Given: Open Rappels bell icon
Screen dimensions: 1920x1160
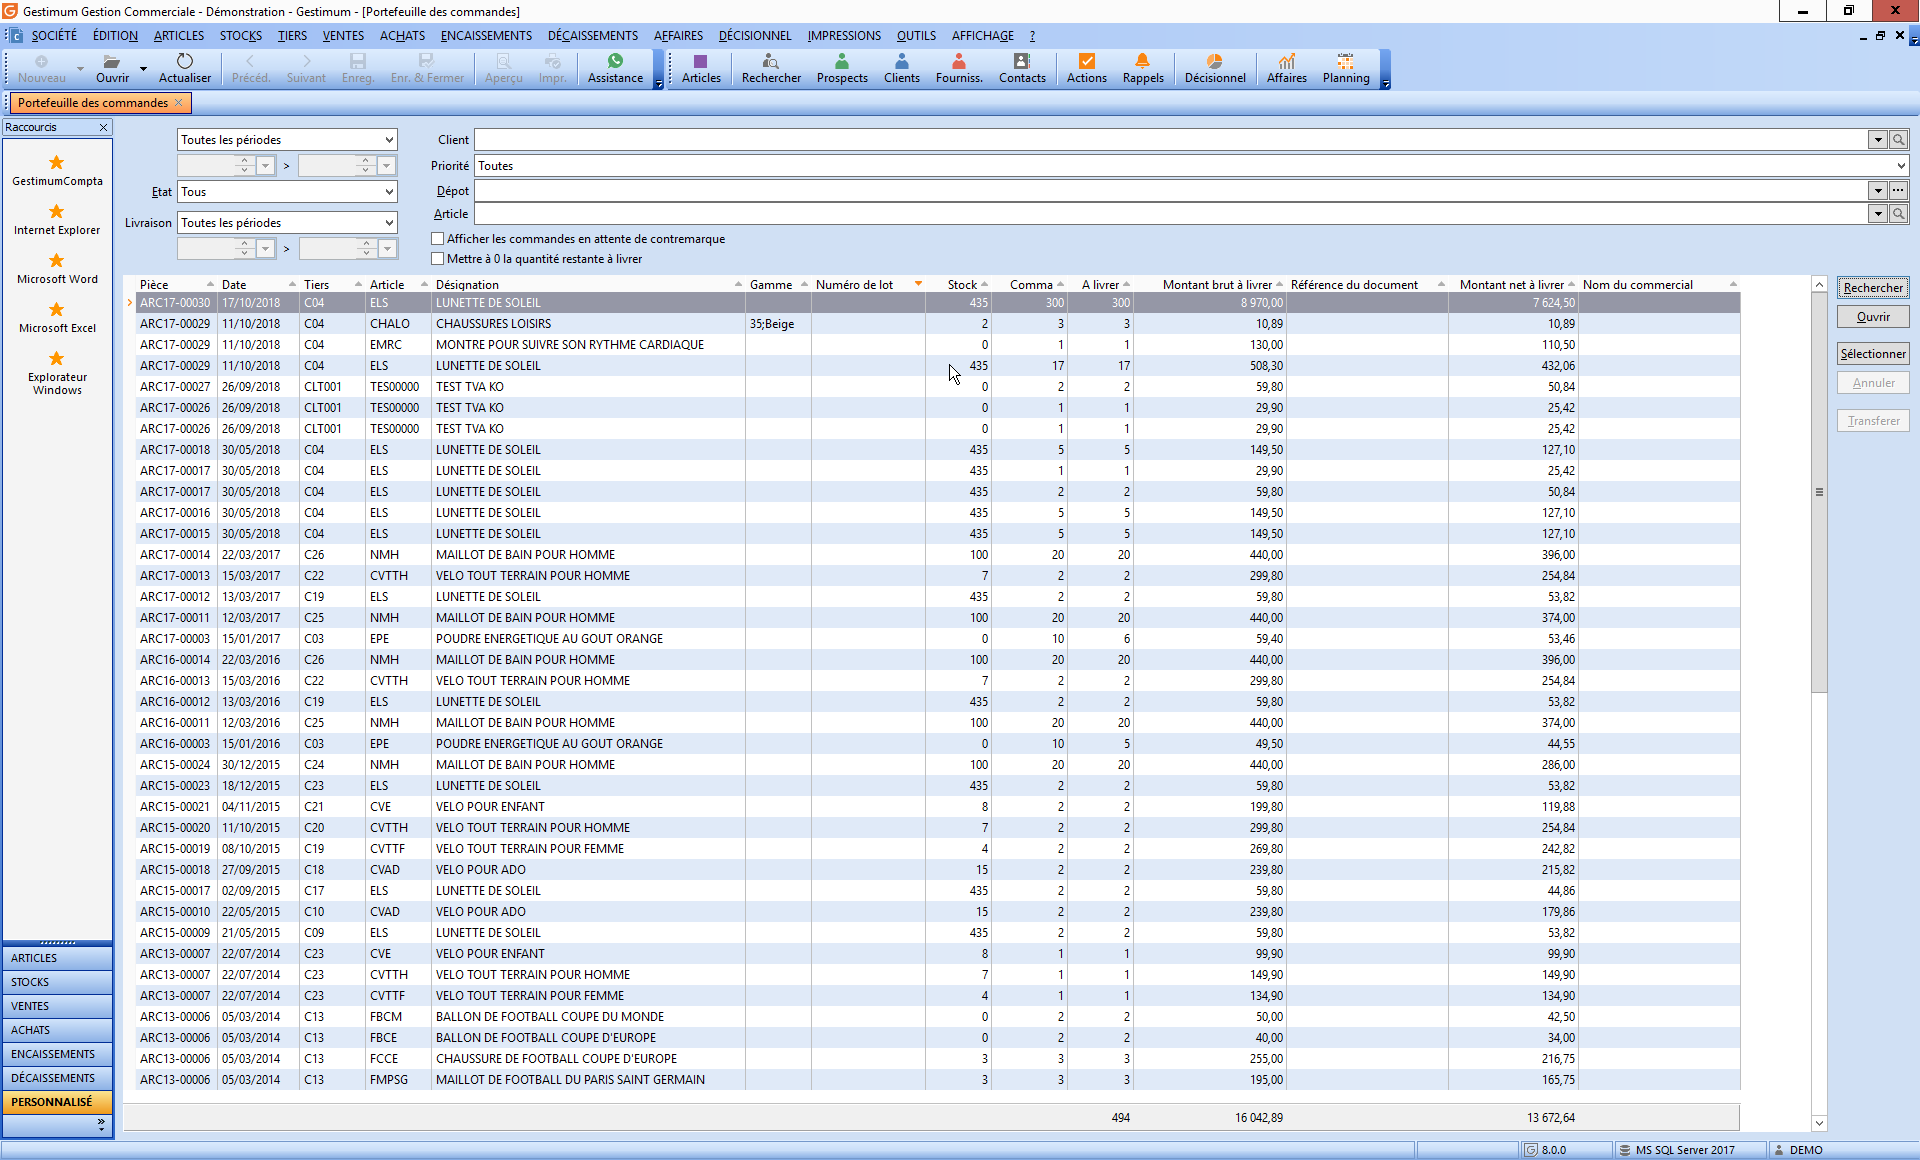Looking at the screenshot, I should coord(1143,68).
